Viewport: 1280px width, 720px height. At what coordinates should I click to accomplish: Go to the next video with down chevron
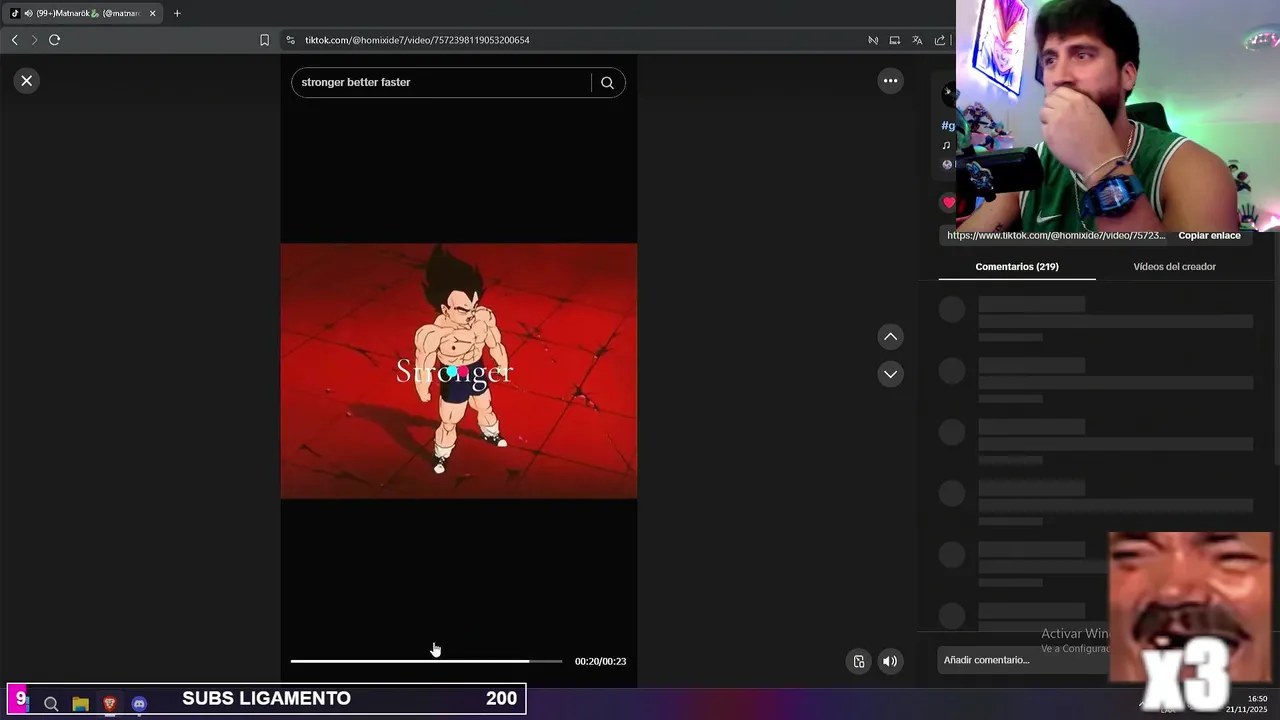(x=890, y=374)
